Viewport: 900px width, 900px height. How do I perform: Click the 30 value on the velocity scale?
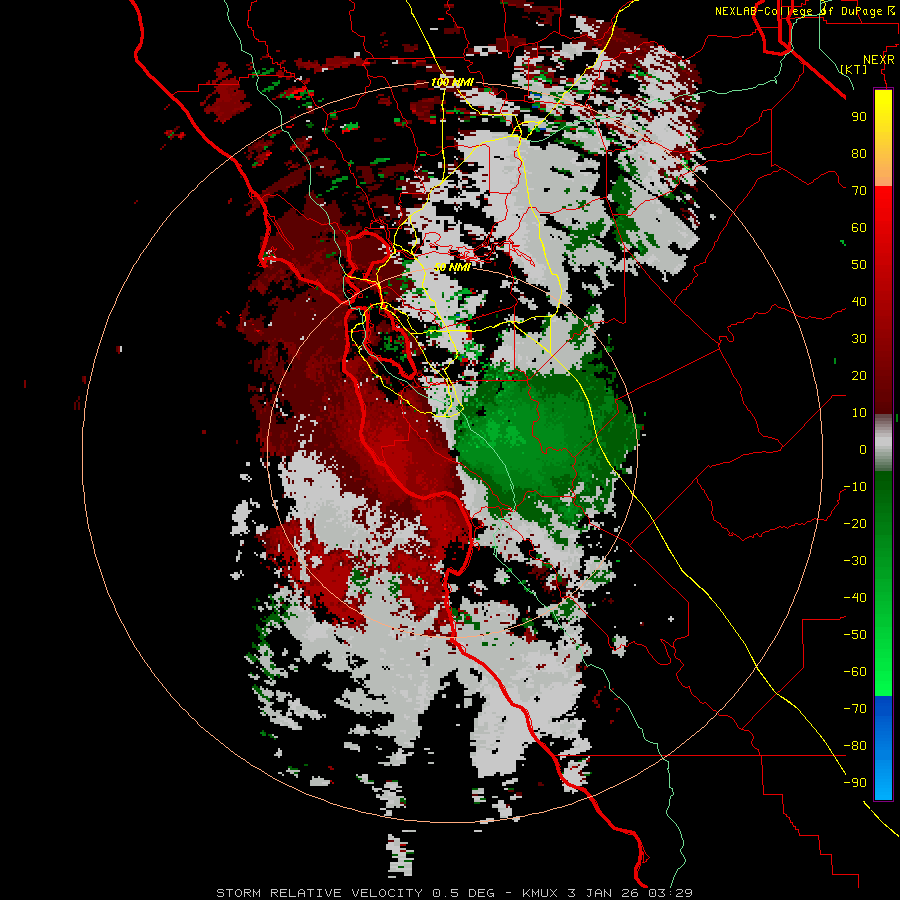point(859,339)
